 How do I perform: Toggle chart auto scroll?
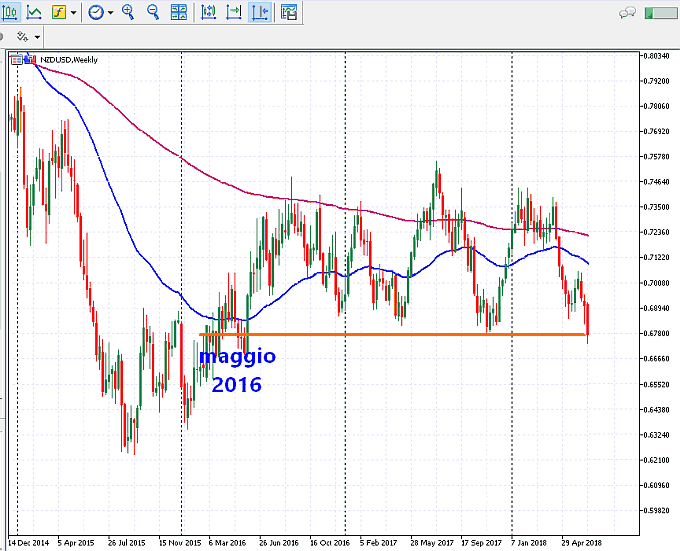209,13
